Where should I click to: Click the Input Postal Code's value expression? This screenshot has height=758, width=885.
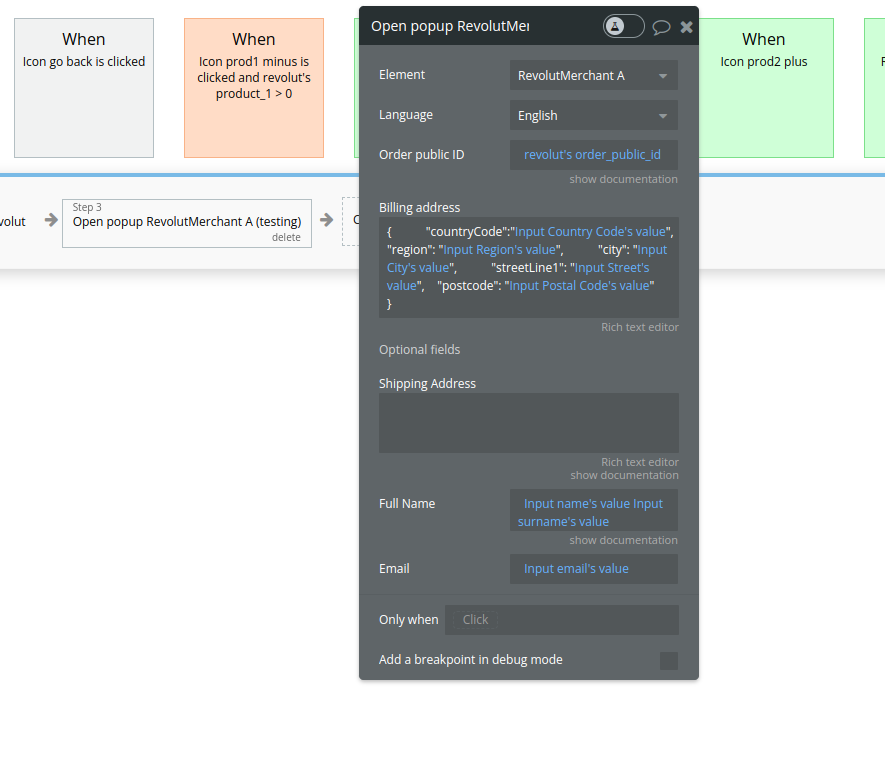pyautogui.click(x=579, y=286)
